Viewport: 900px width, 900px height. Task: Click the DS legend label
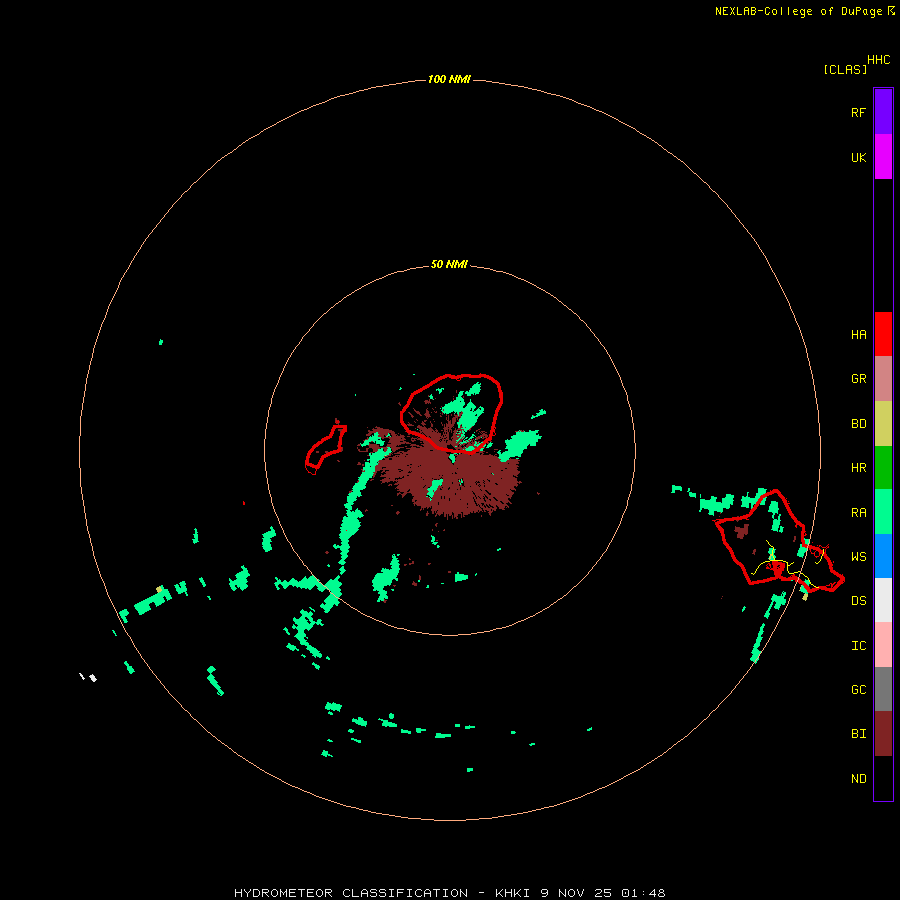click(858, 601)
